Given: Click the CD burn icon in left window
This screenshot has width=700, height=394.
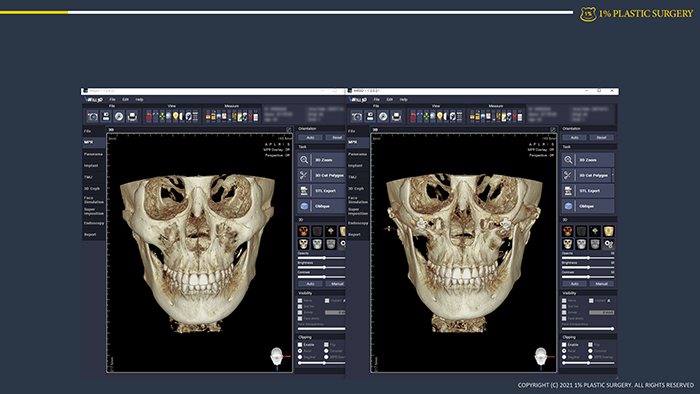Looking at the screenshot, I should coord(119,116).
